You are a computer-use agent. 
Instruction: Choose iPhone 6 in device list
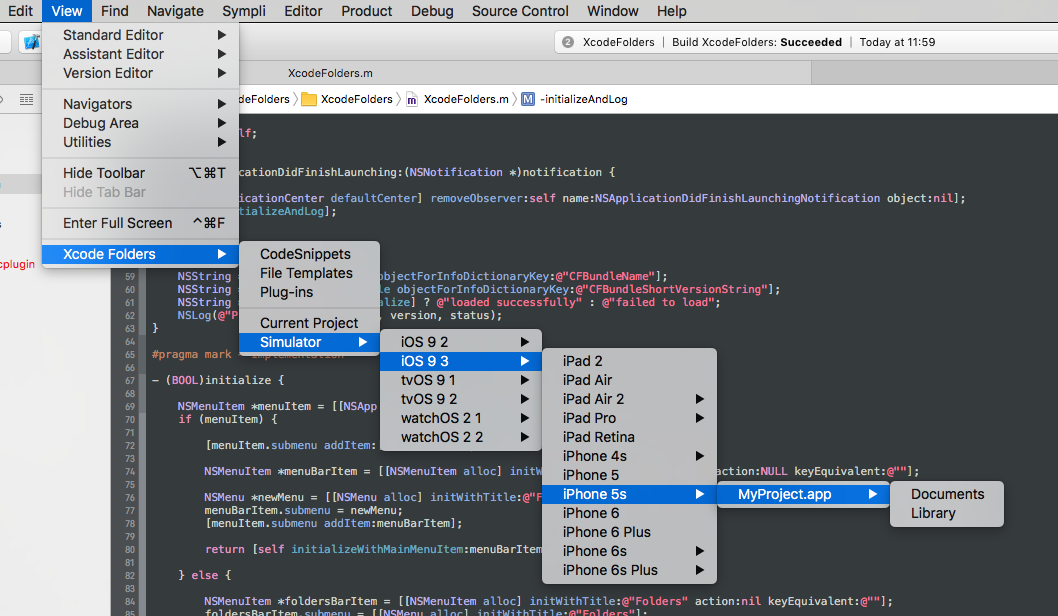coord(630,513)
